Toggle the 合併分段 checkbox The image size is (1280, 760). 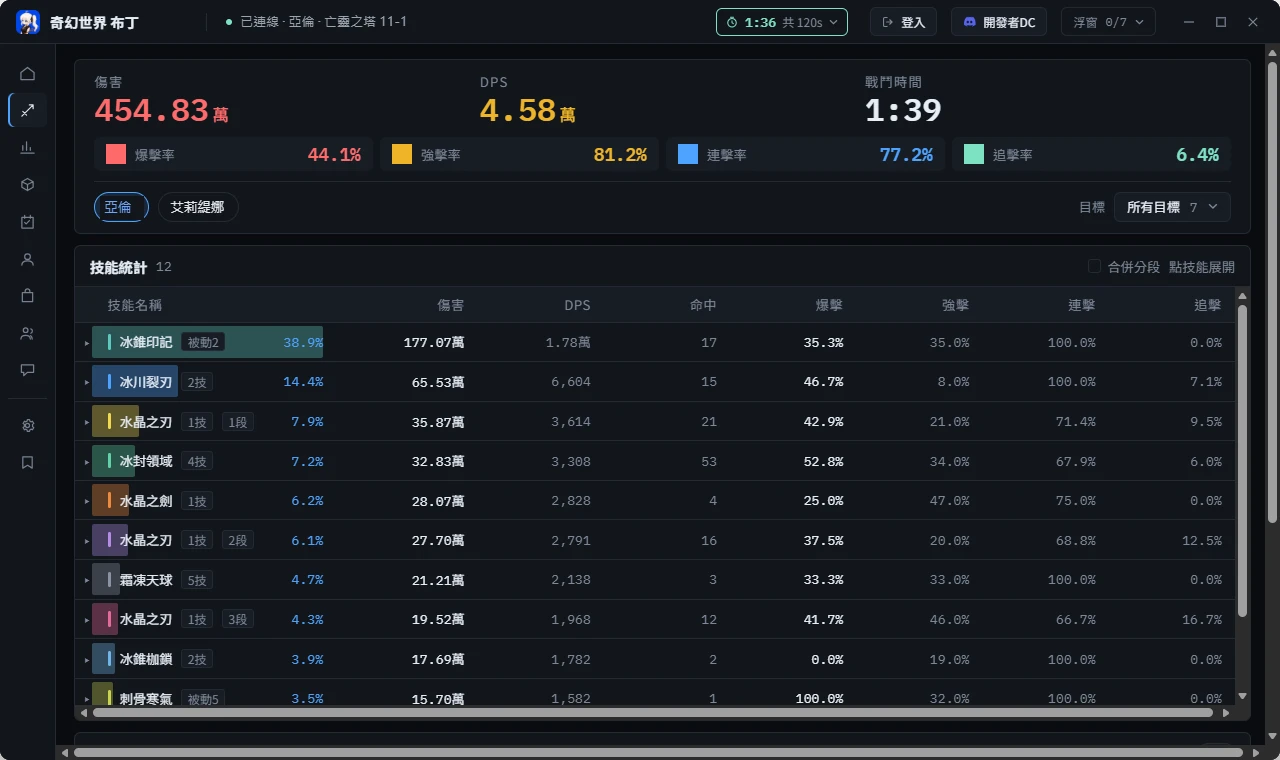pos(1094,267)
